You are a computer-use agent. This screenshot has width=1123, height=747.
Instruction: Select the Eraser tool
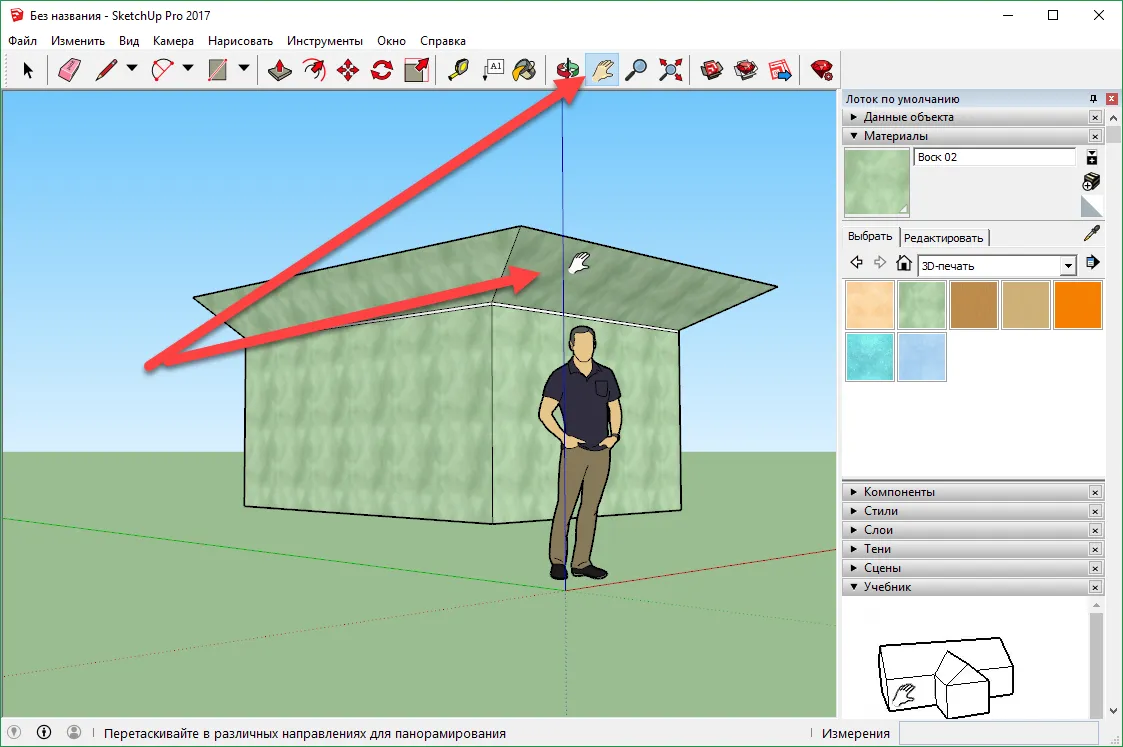click(69, 70)
